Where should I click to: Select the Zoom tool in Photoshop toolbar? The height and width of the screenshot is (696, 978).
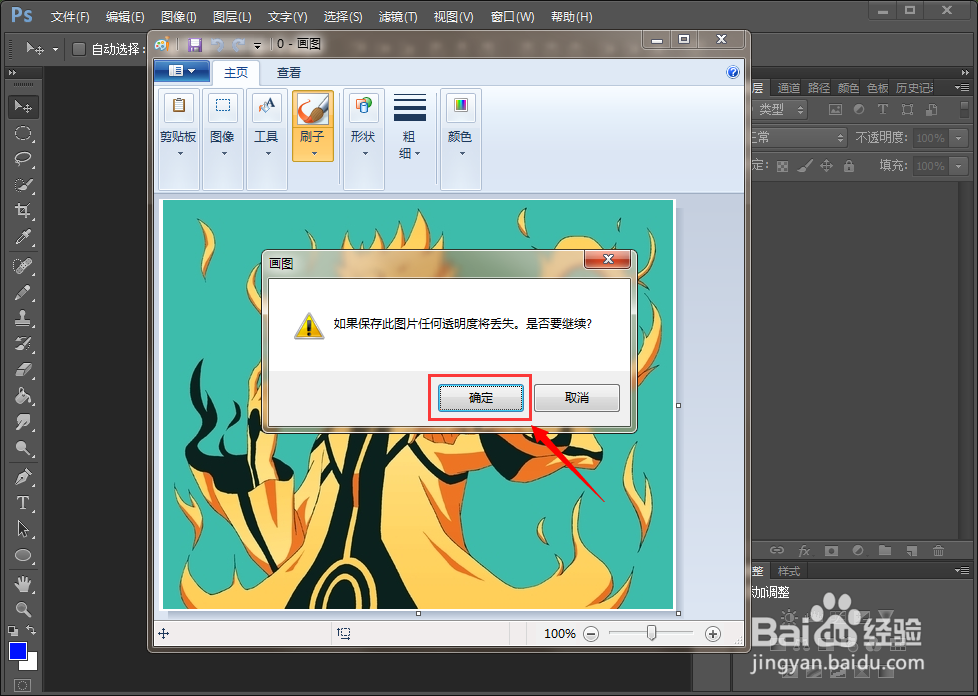[23, 609]
